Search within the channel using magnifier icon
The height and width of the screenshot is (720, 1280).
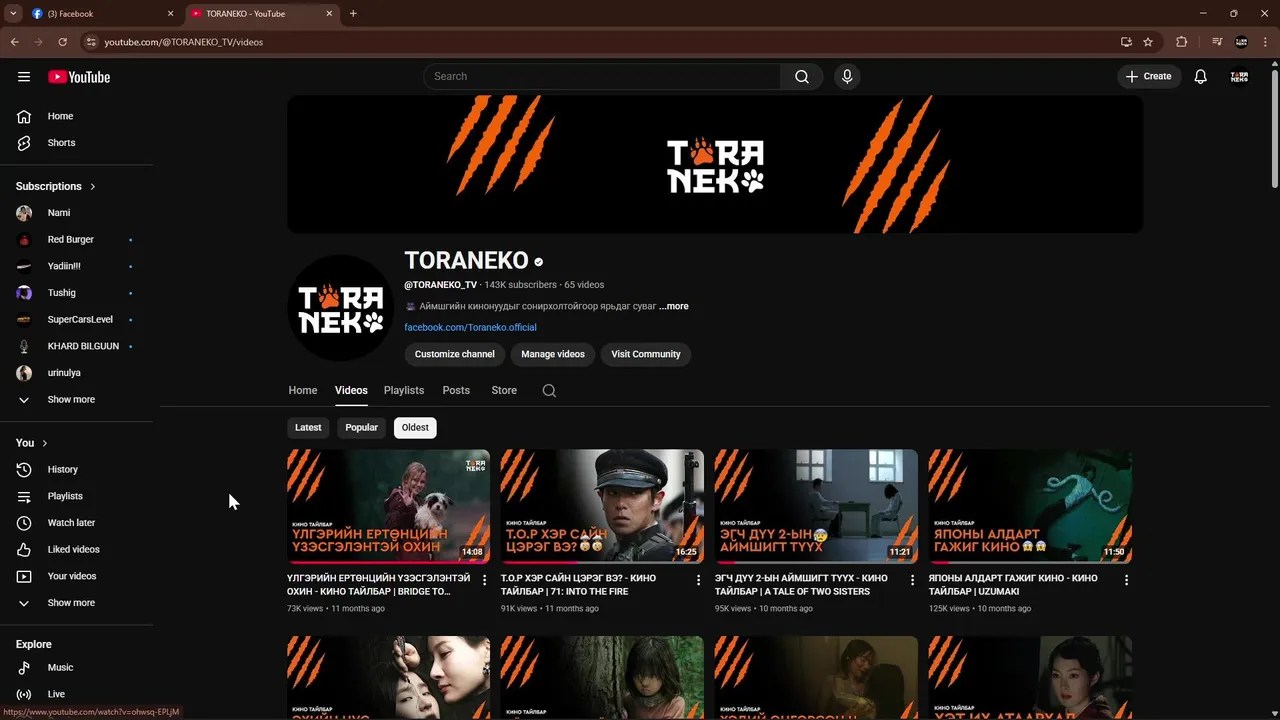pos(549,391)
